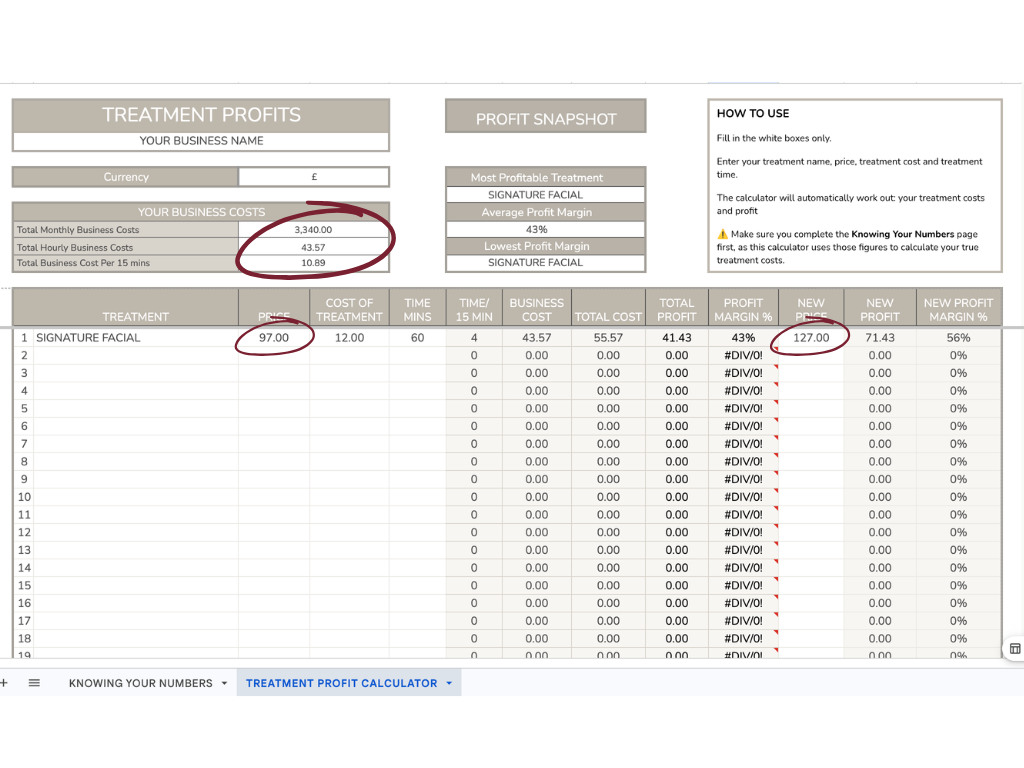The width and height of the screenshot is (1024, 768).
Task: Click the first #DIV/0! cell in row 2
Action: pyautogui.click(x=743, y=355)
